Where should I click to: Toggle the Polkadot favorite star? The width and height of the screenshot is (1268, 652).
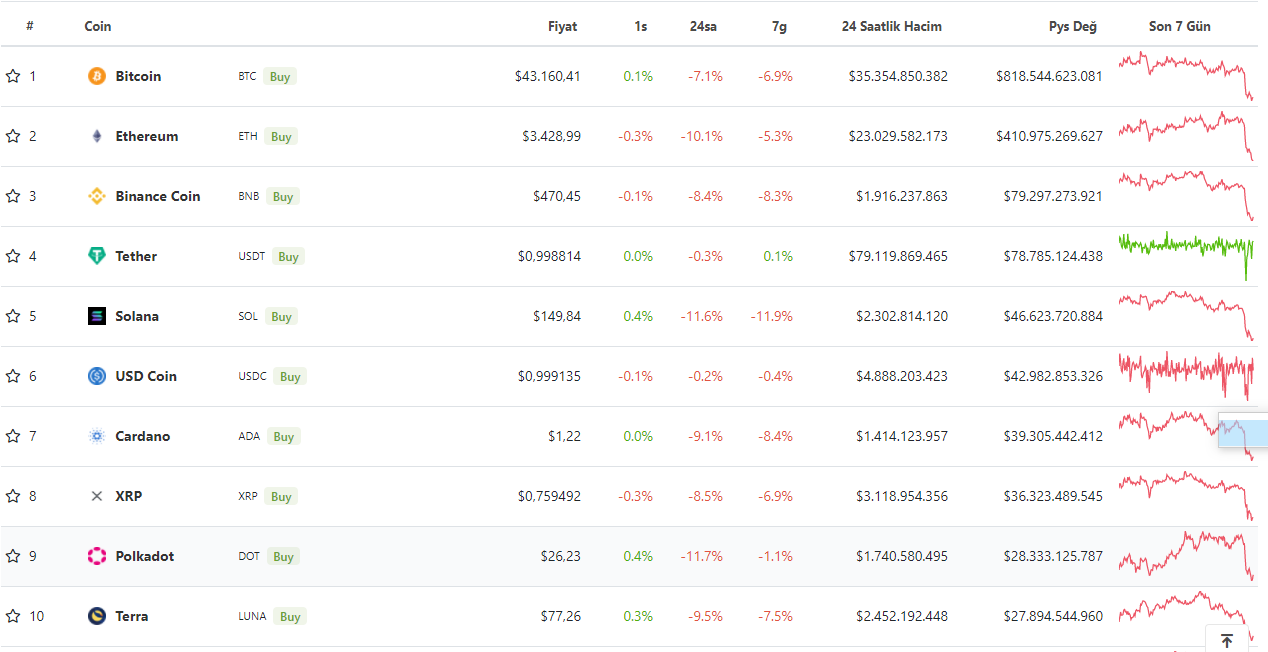tap(13, 556)
